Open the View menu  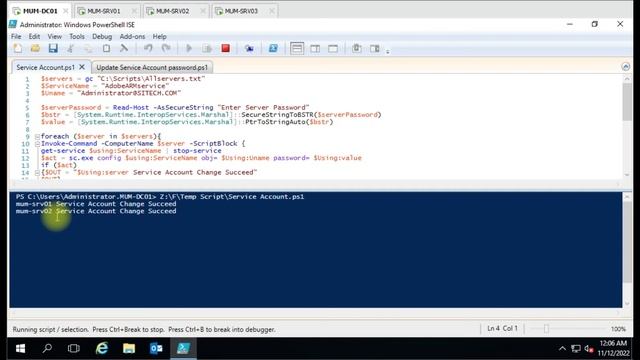click(x=55, y=36)
